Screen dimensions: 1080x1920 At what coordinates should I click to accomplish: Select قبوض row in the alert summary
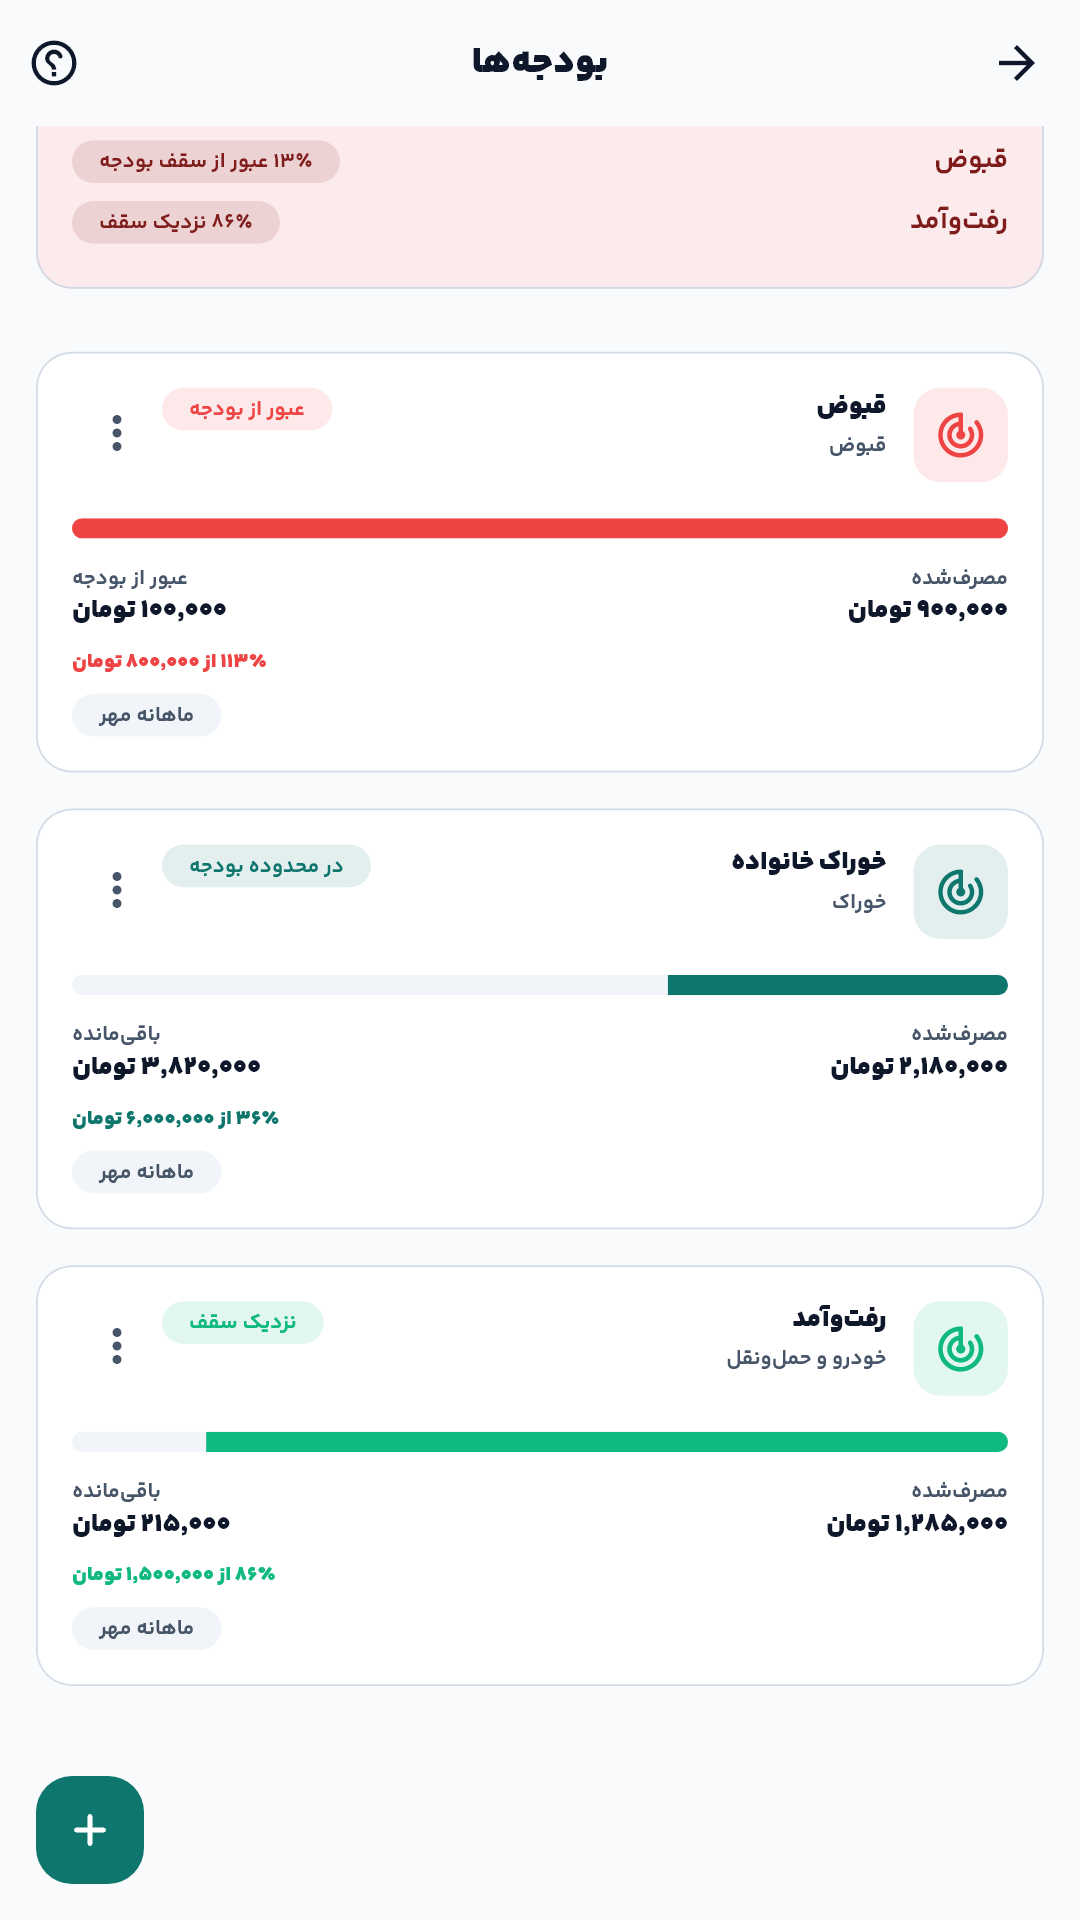(x=540, y=161)
